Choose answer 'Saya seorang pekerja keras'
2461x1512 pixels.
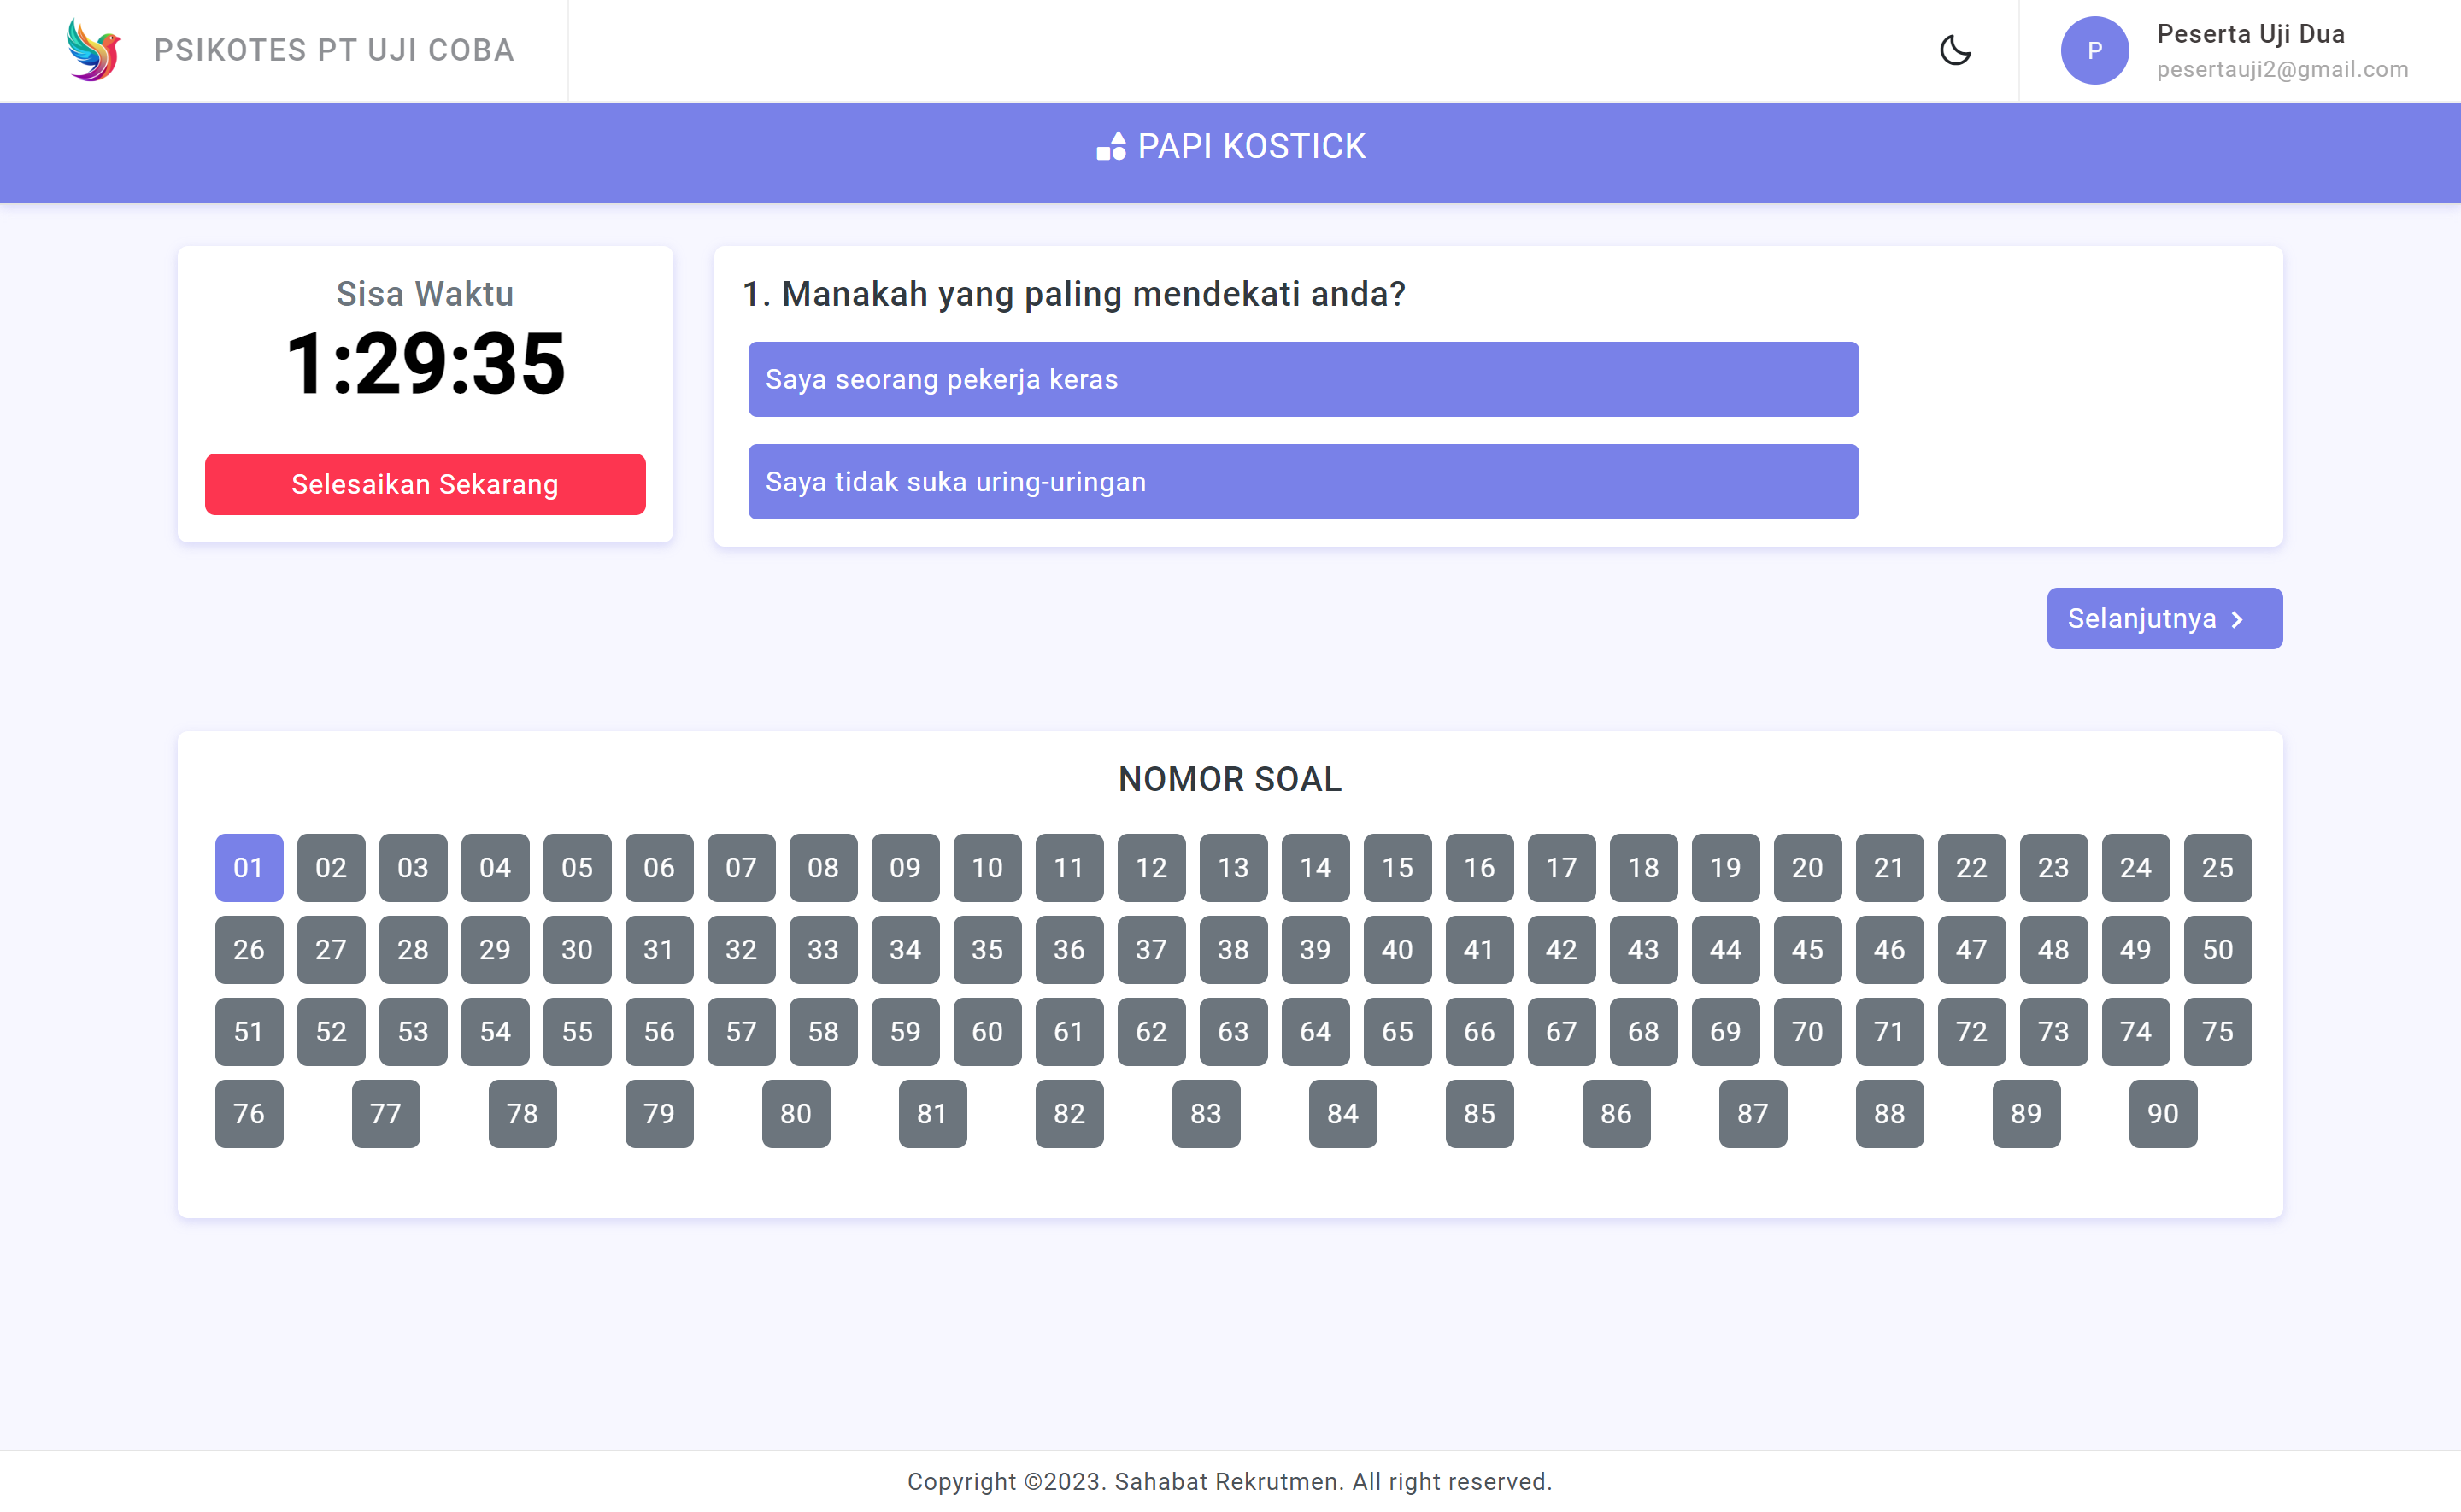(x=1302, y=380)
